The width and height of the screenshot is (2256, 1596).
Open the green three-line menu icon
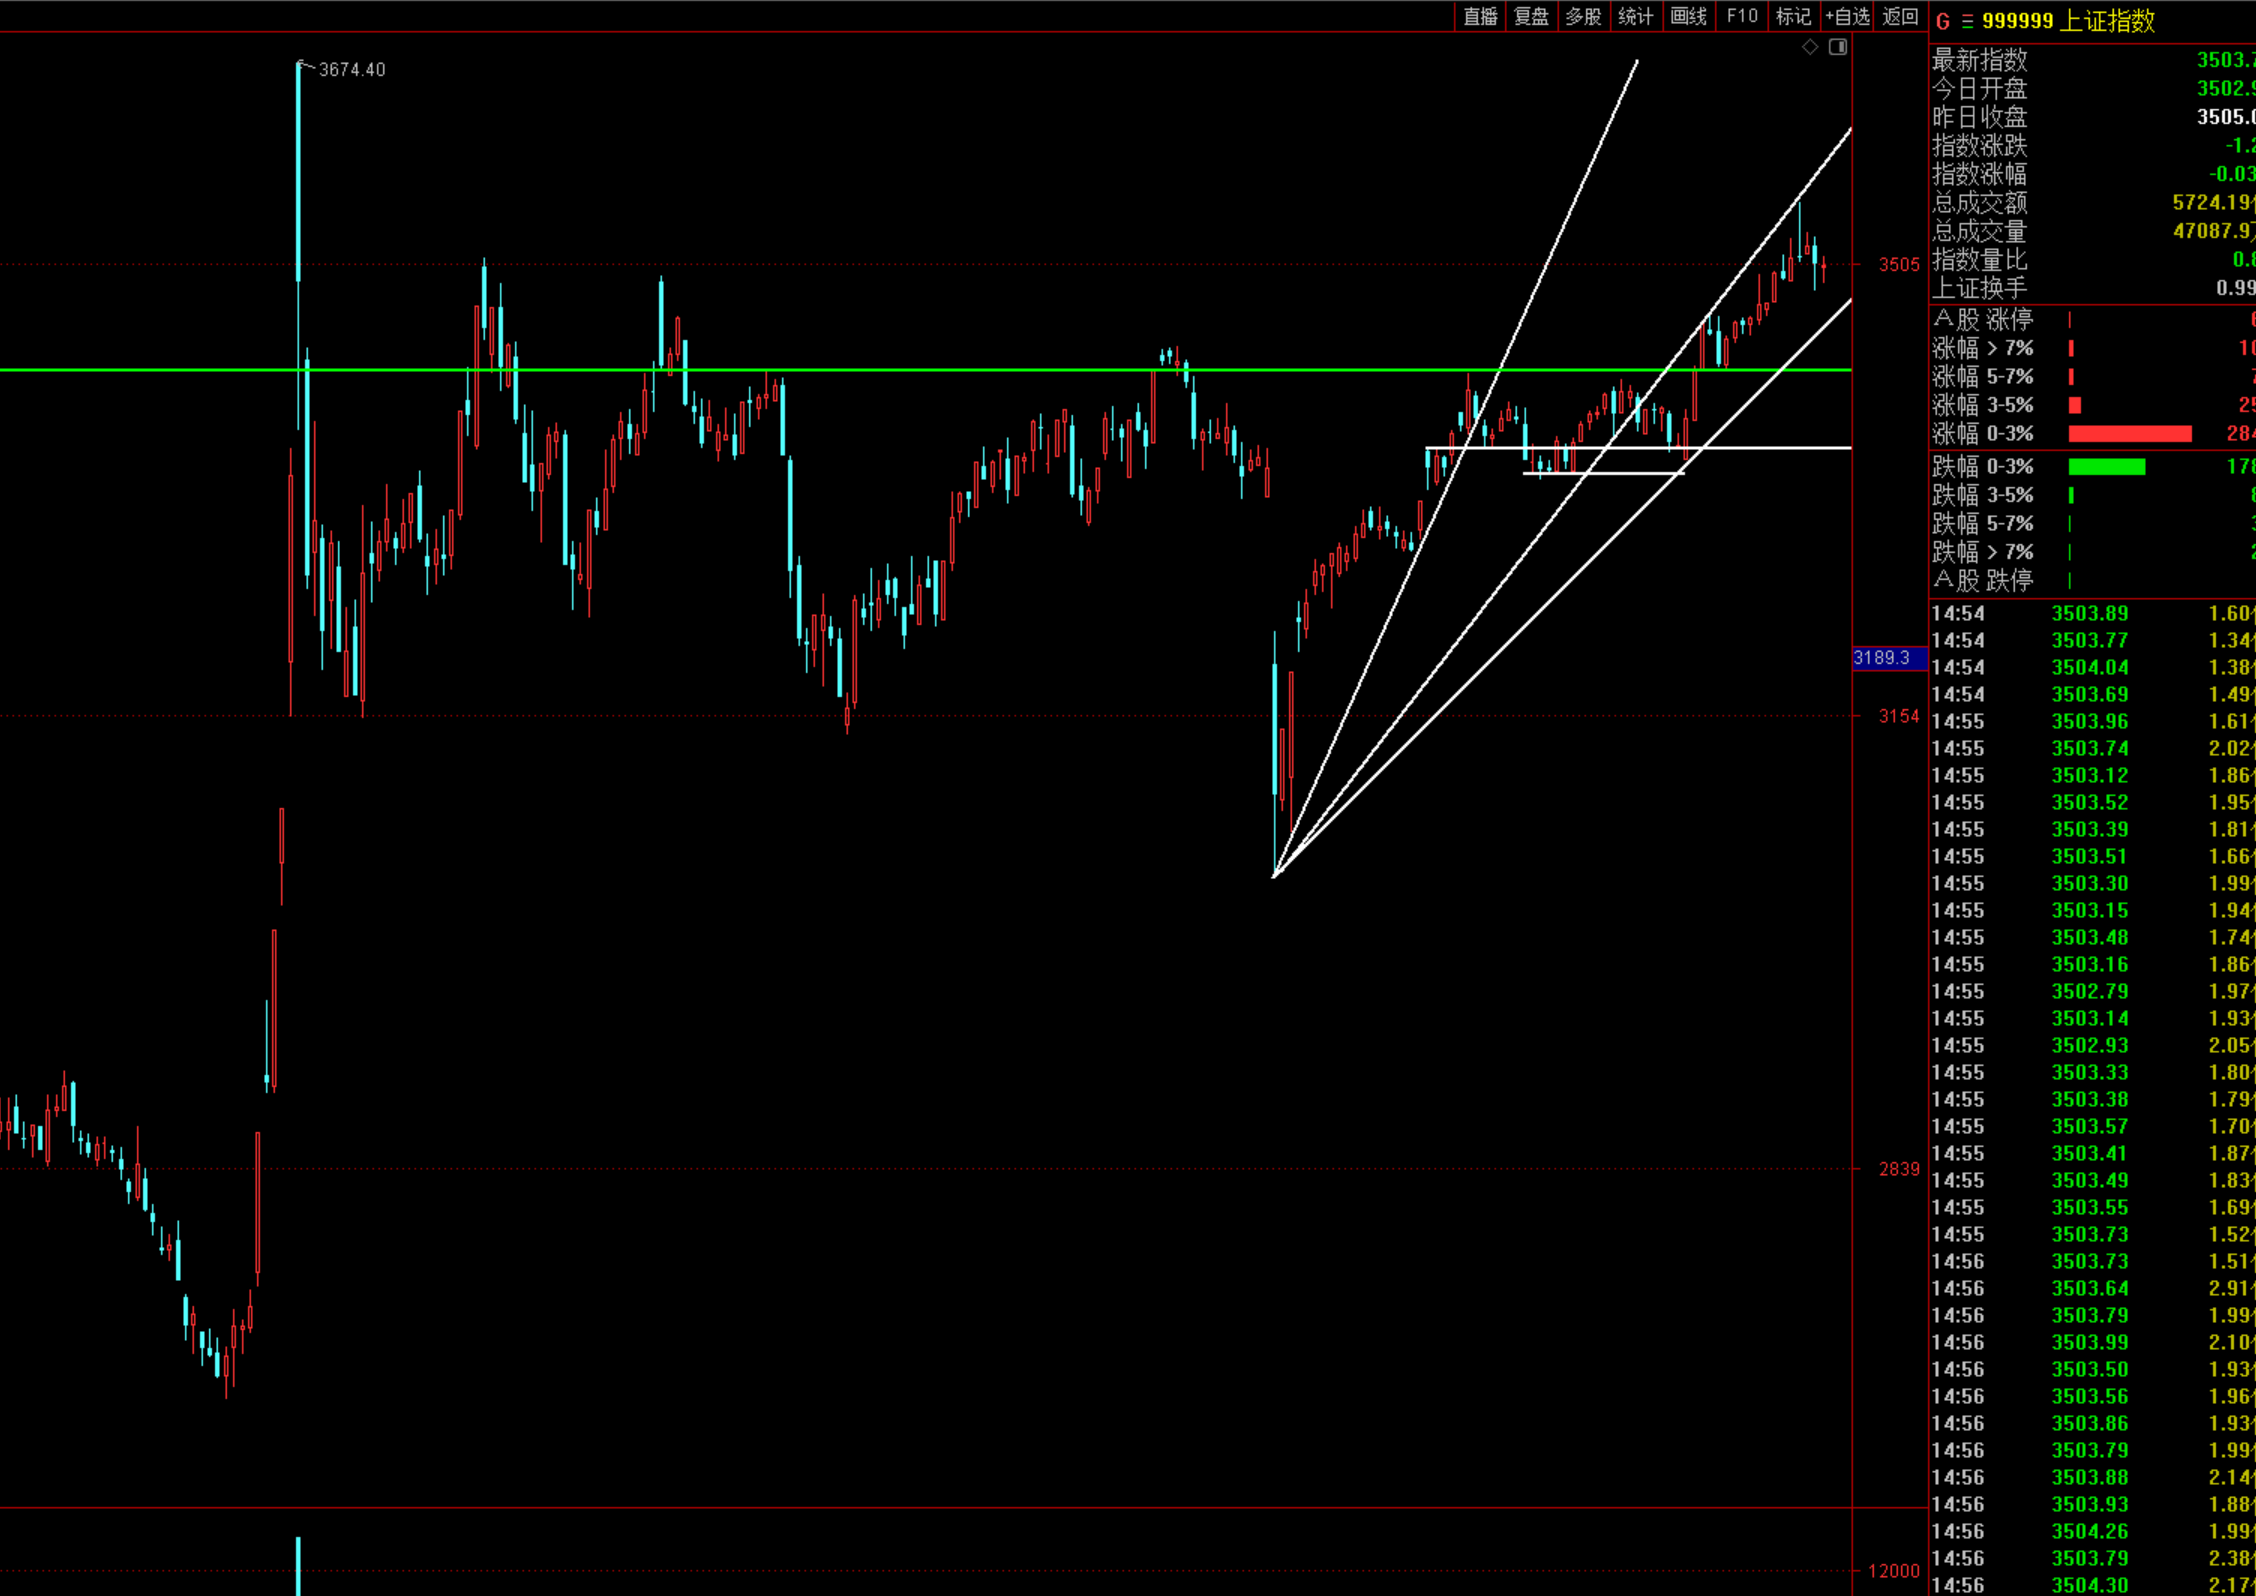pyautogui.click(x=1967, y=21)
